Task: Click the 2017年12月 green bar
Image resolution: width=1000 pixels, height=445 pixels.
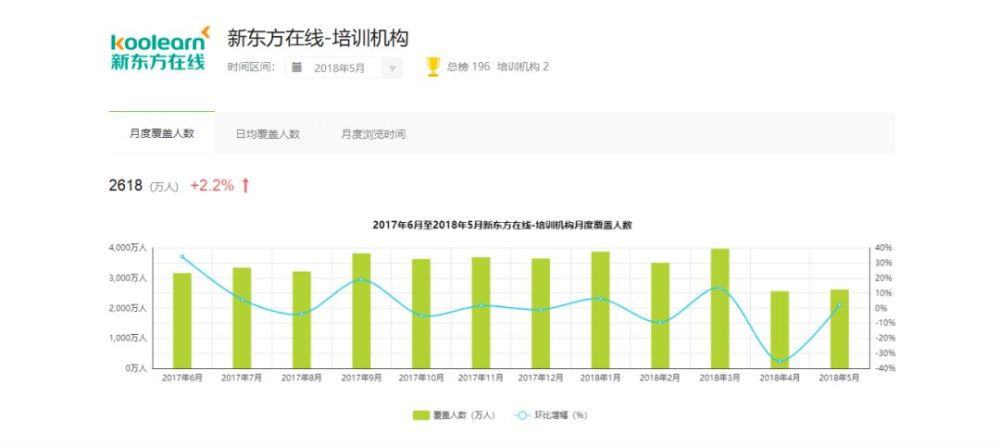Action: click(541, 314)
